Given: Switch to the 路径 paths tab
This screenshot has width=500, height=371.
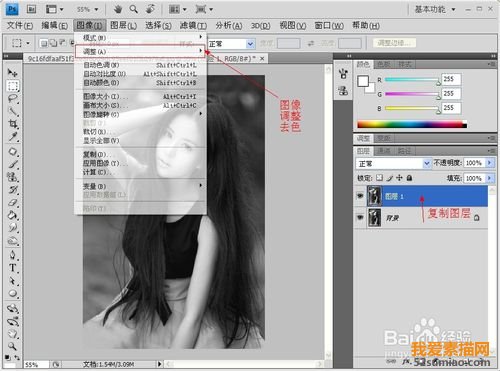Looking at the screenshot, I should (x=404, y=151).
